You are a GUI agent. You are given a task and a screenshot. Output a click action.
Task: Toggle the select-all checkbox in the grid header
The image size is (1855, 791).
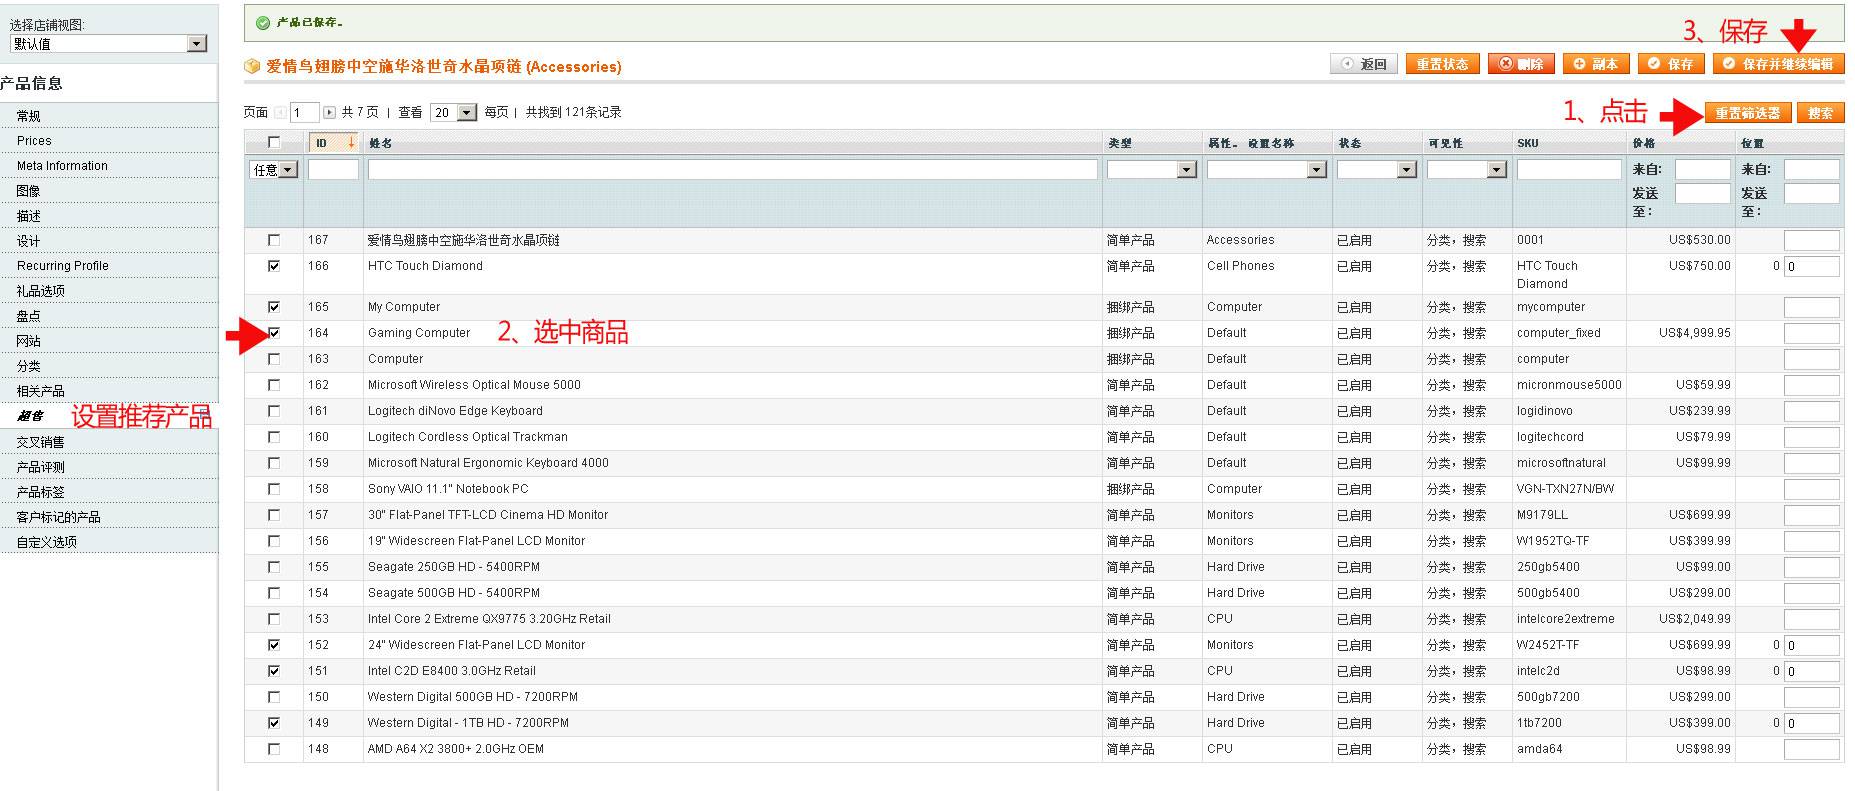[x=274, y=143]
